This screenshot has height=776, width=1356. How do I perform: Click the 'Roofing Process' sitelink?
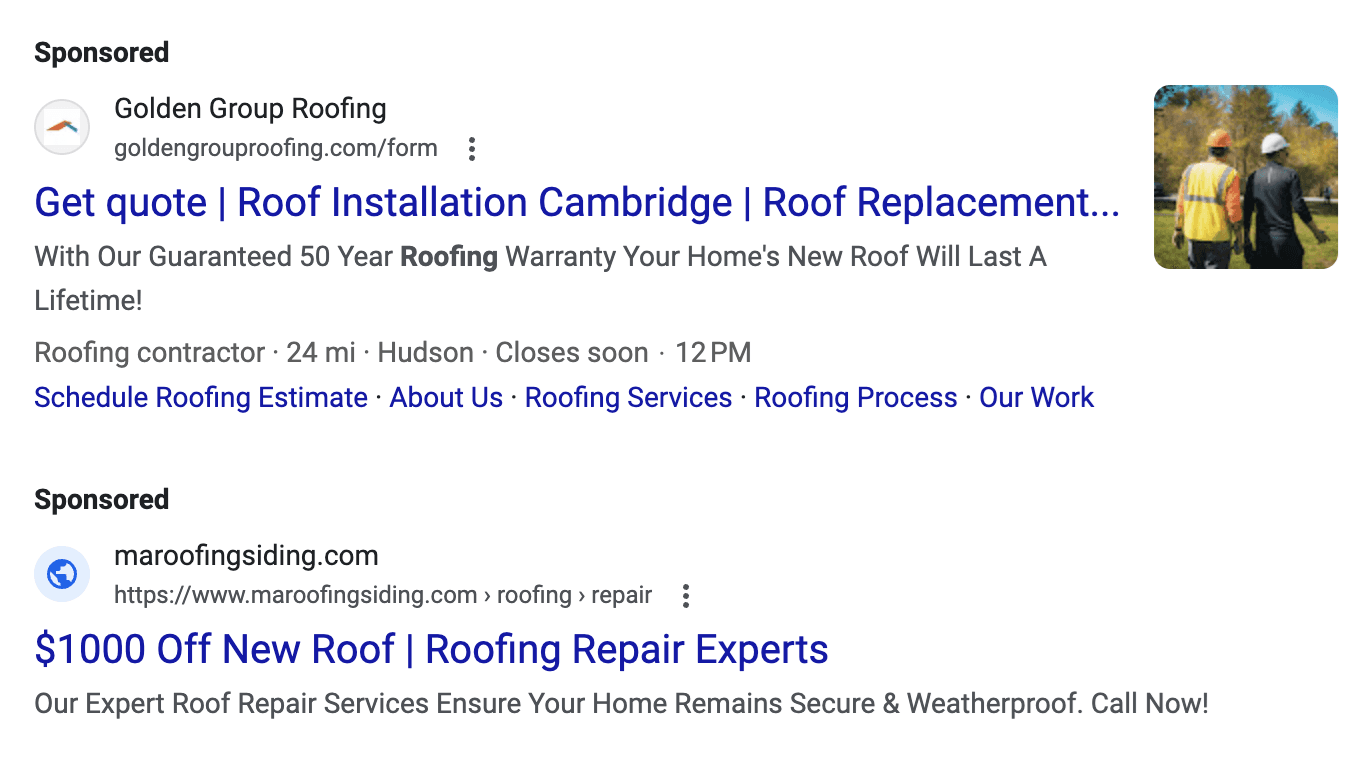tap(855, 397)
